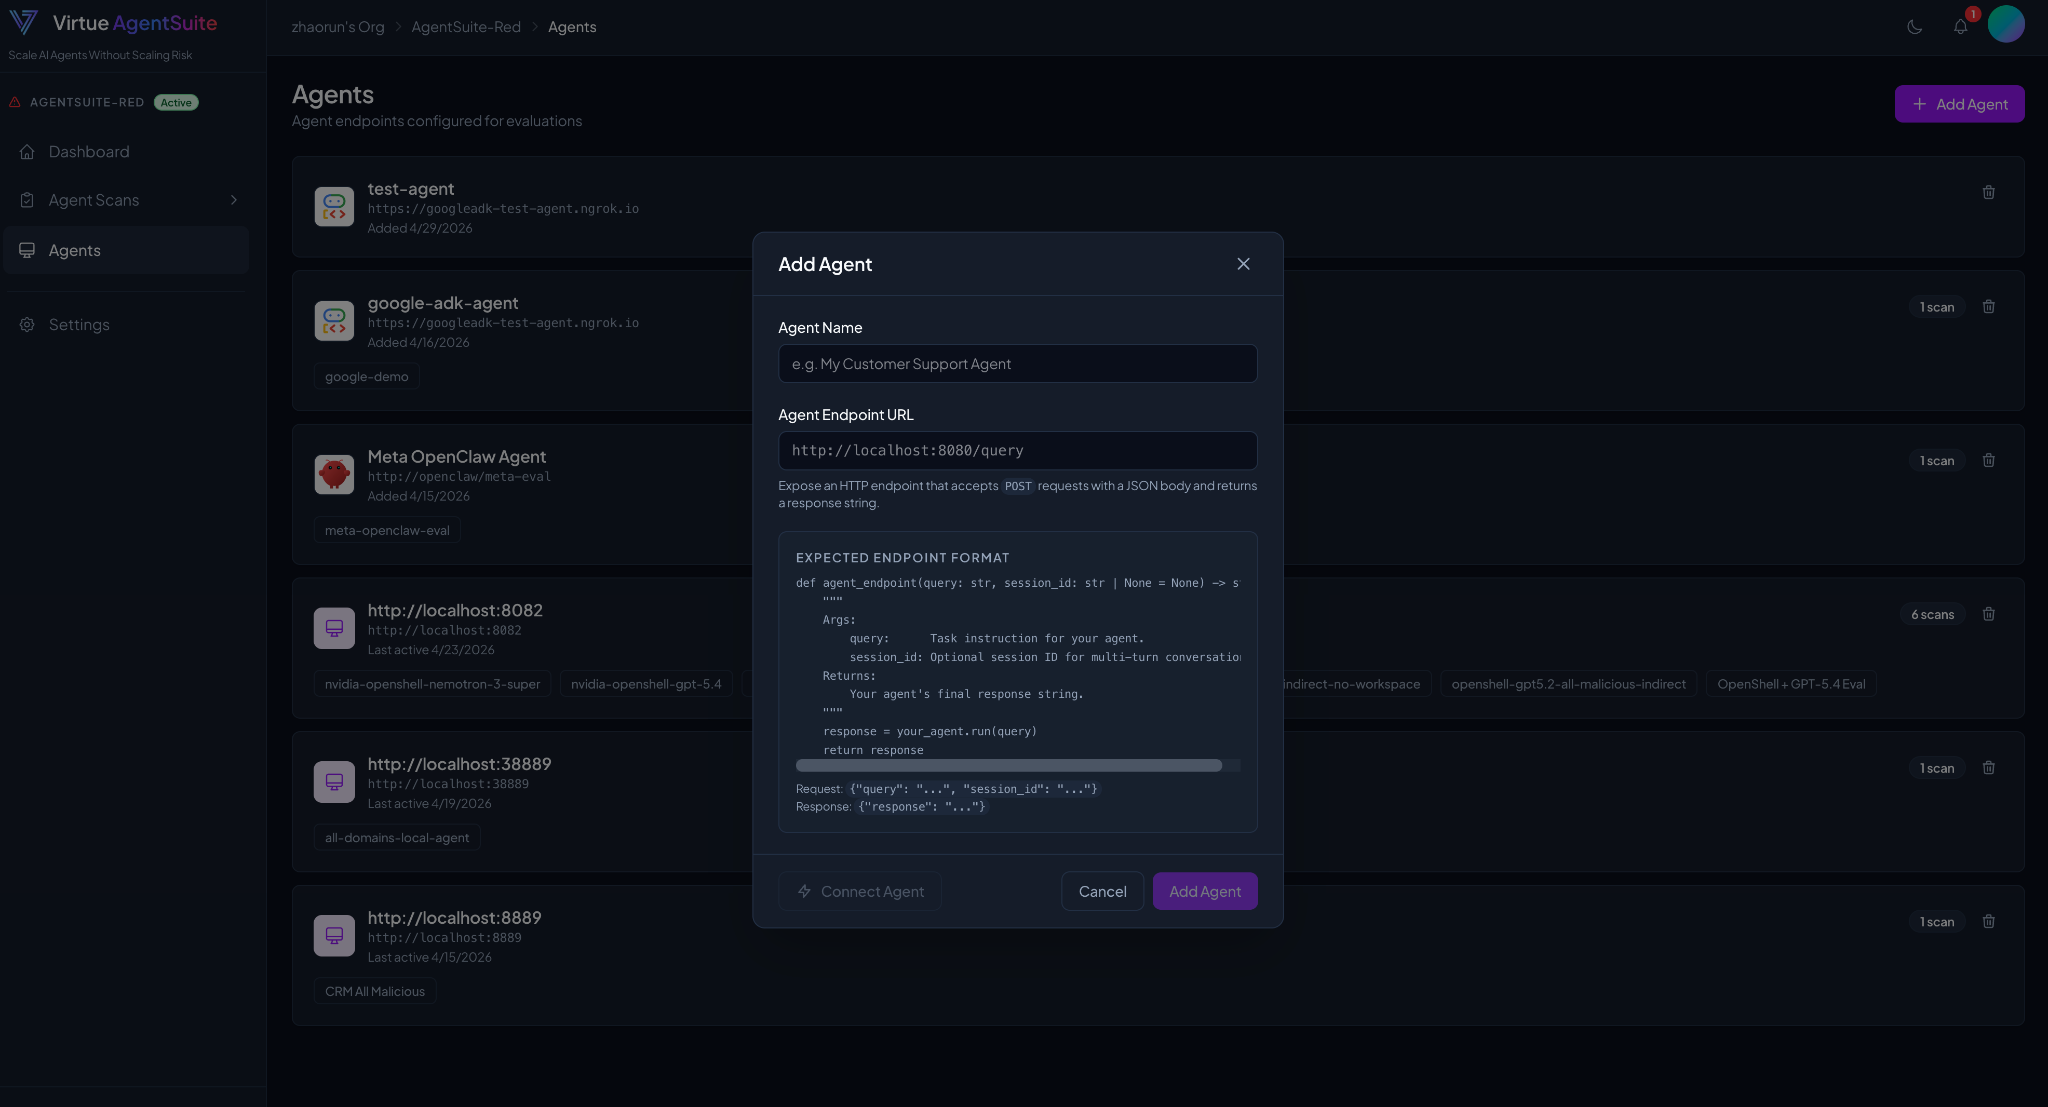Viewport: 2048px width, 1107px height.
Task: Open Settings in the sidebar
Action: 126,325
